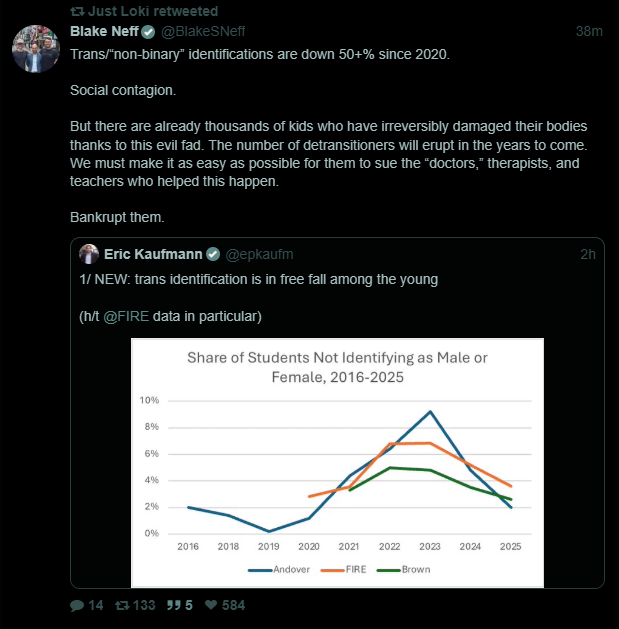Open Blake Neff's profile avatar
Viewport: 619px width, 629px height.
click(36, 48)
